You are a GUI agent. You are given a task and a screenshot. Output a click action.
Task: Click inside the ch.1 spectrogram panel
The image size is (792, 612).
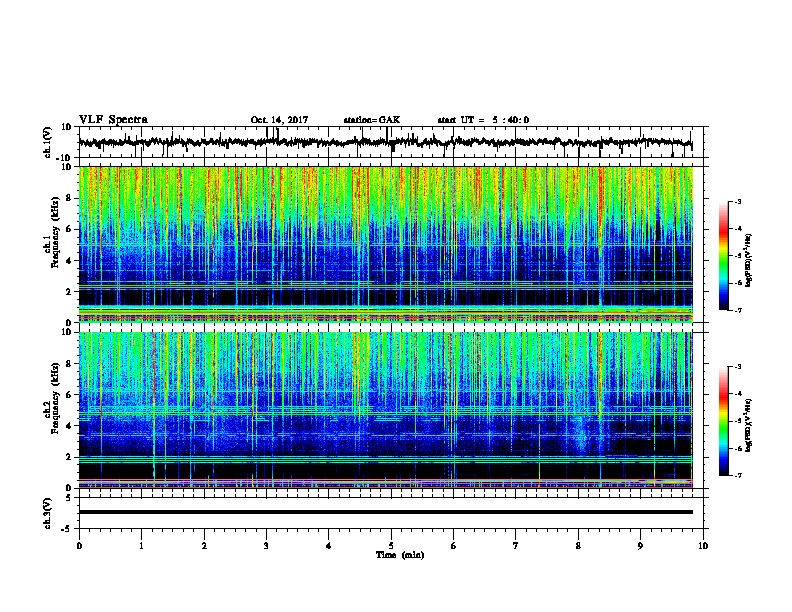point(386,244)
